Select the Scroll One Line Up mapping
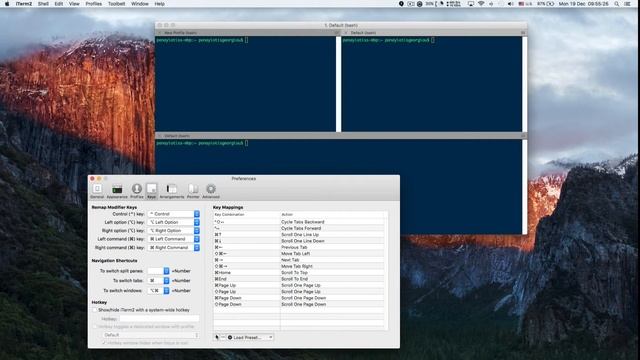Image resolution: width=640 pixels, height=360 pixels. pos(300,235)
